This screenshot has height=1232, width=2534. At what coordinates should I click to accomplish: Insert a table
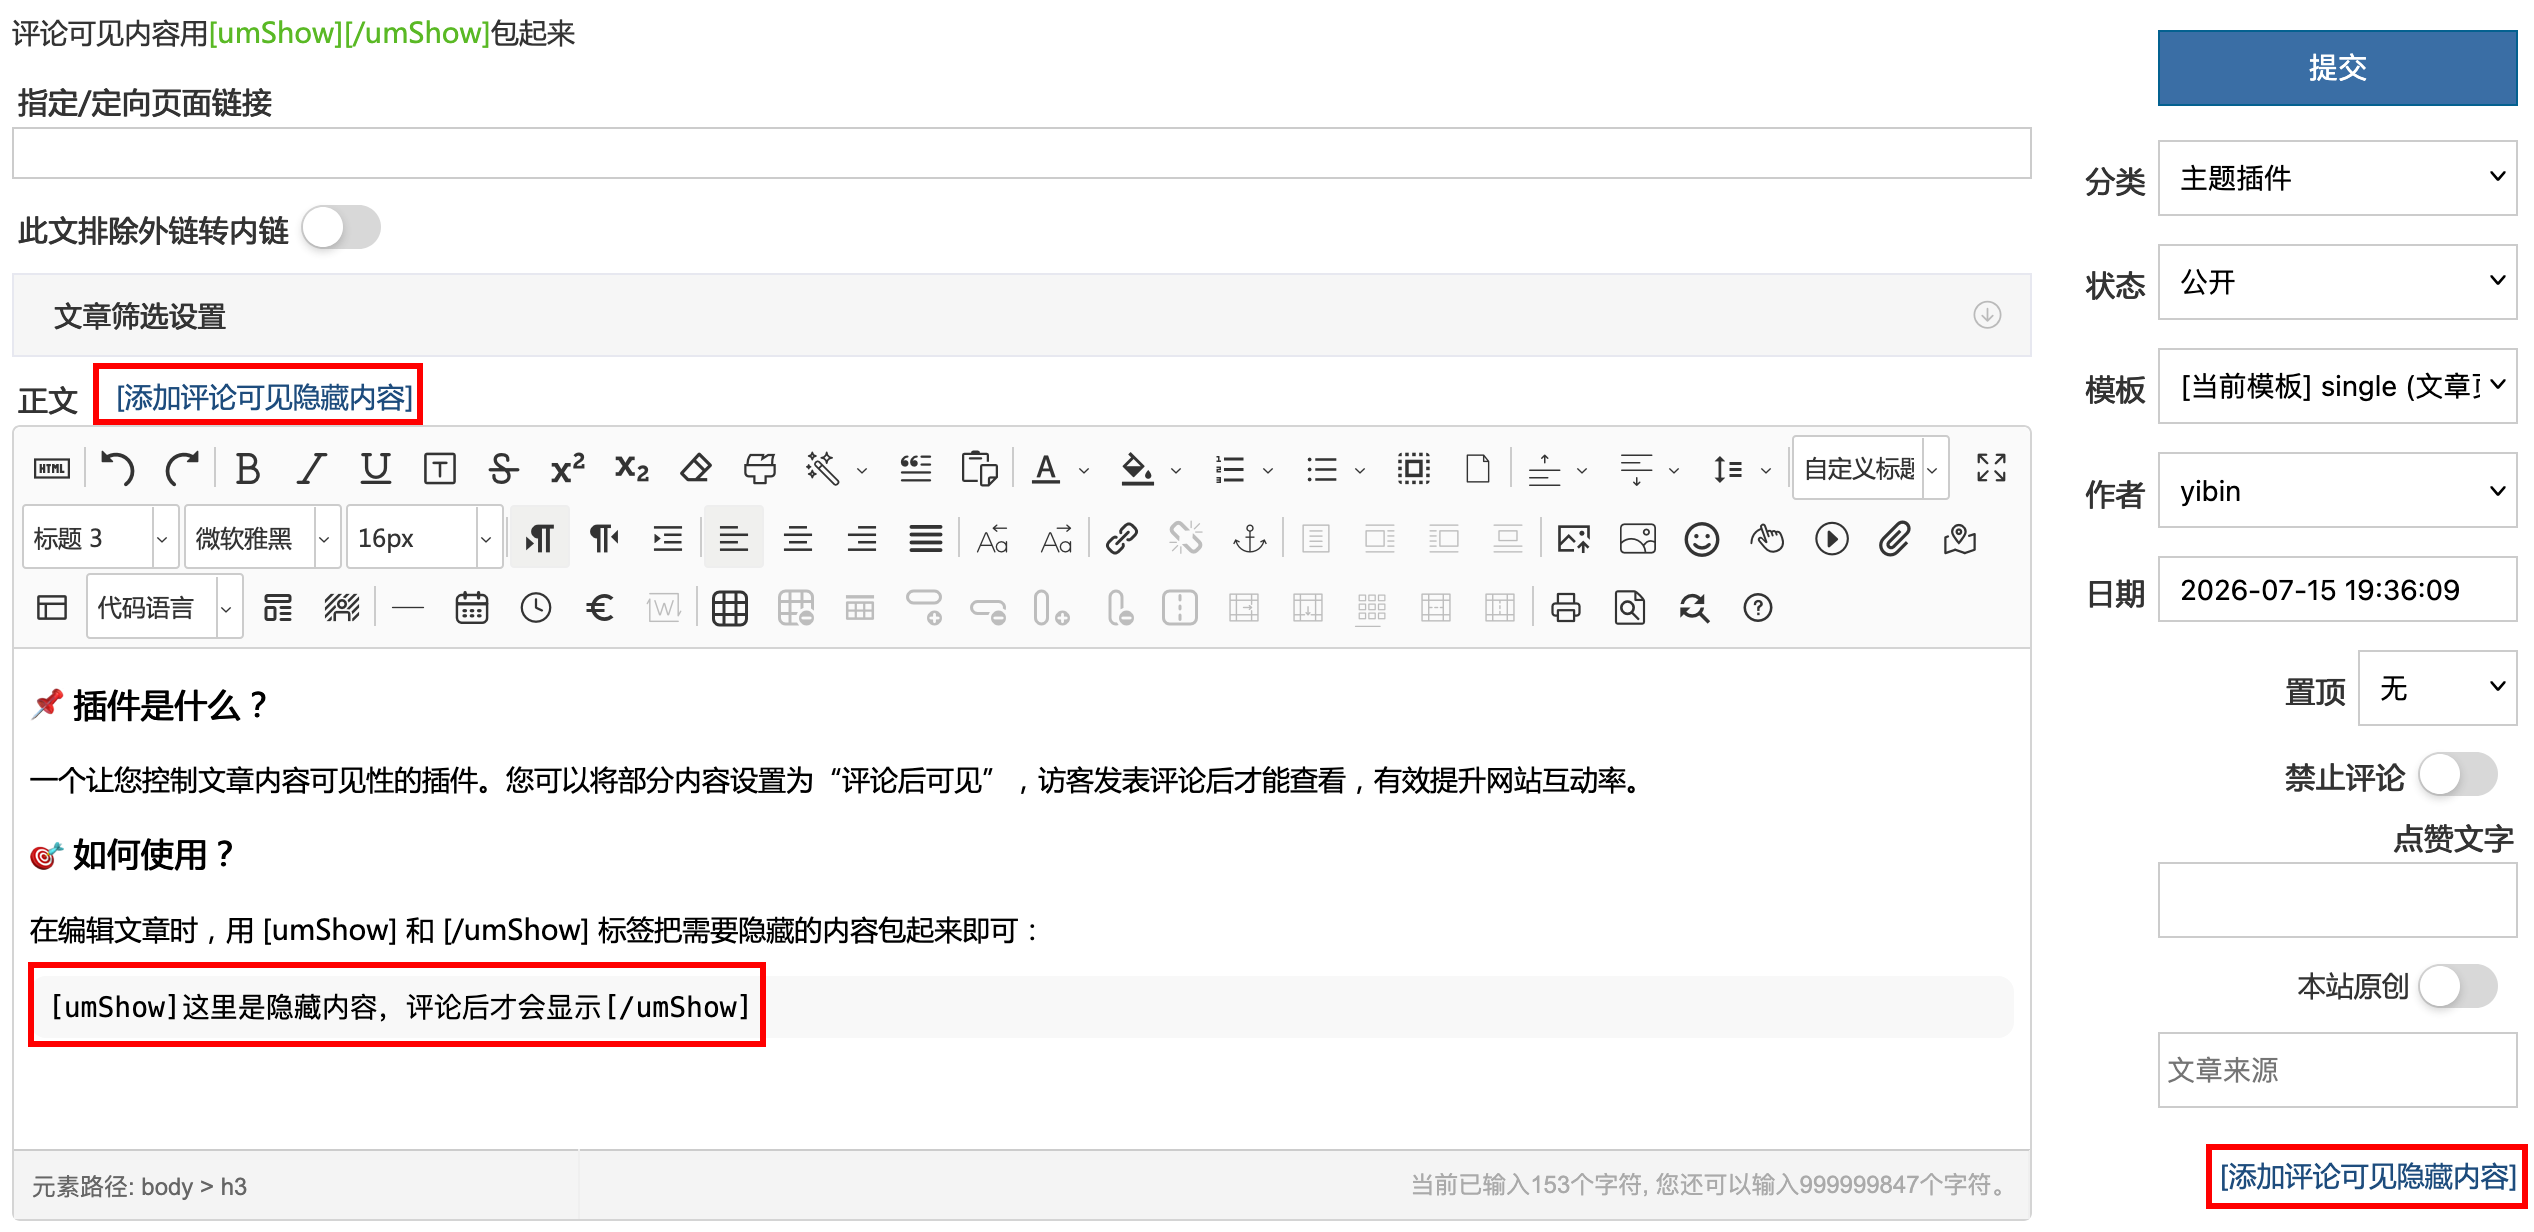(x=729, y=608)
